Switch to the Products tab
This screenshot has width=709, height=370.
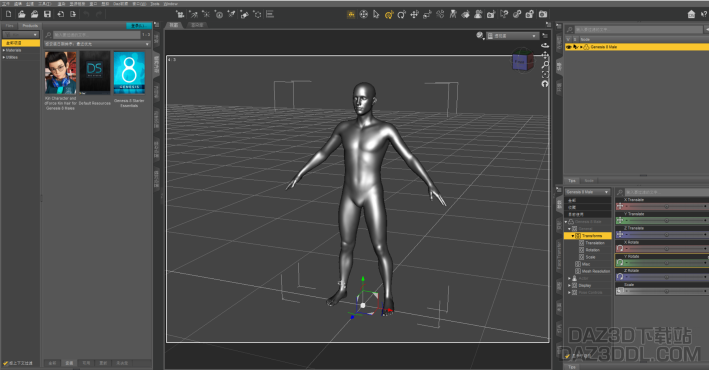30,26
